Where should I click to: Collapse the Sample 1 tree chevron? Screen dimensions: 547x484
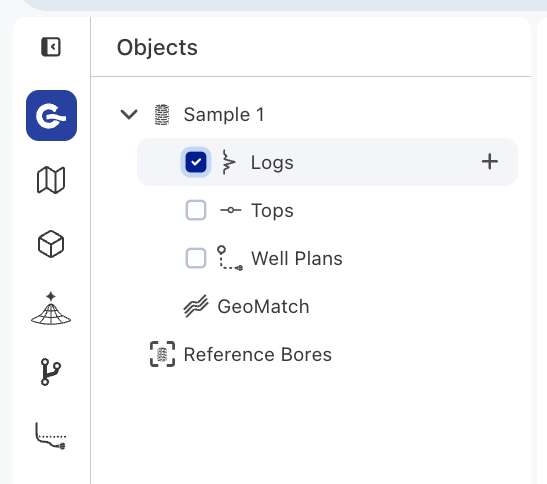129,114
